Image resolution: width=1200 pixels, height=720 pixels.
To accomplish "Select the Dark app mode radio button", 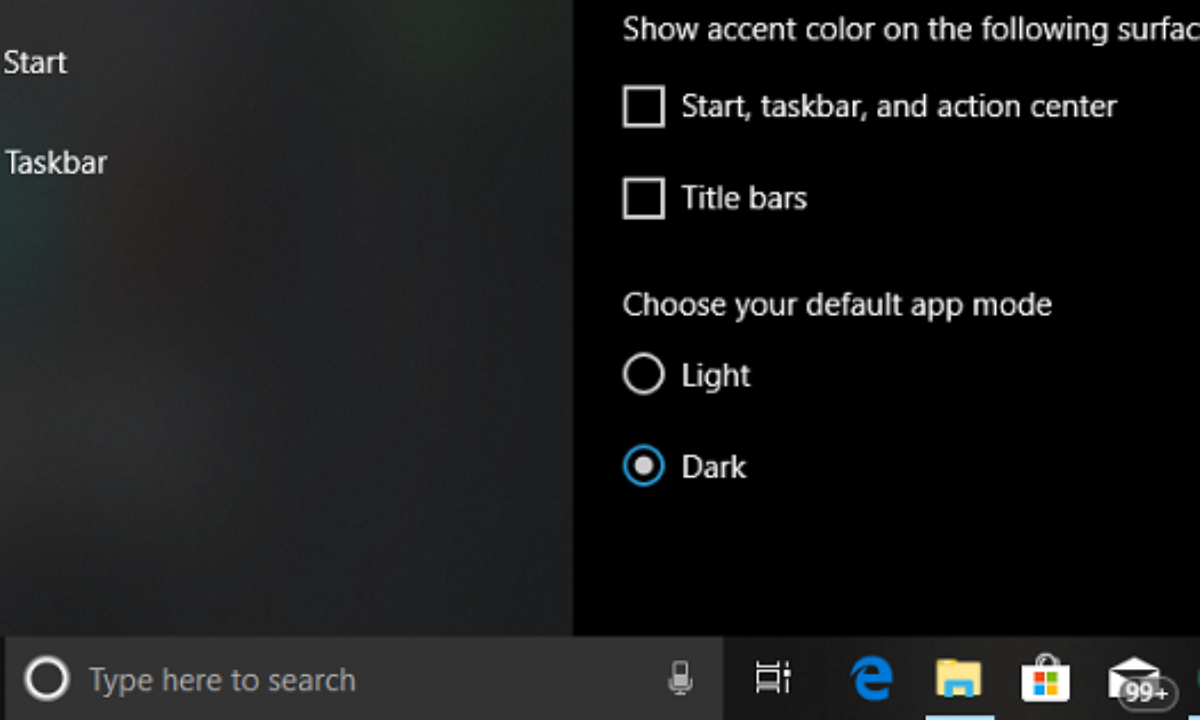I will [644, 466].
